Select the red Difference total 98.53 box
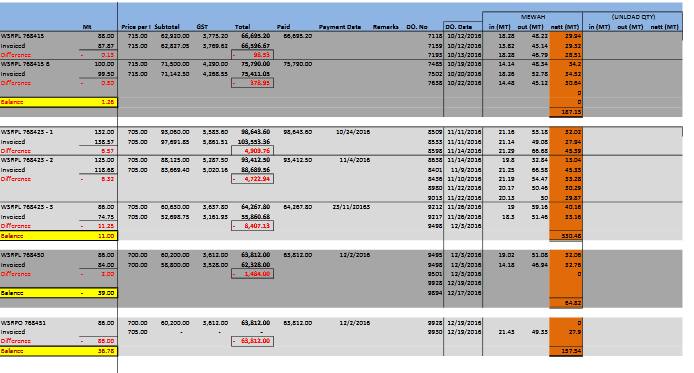Viewport: 694px width, 373px height. (x=252, y=55)
